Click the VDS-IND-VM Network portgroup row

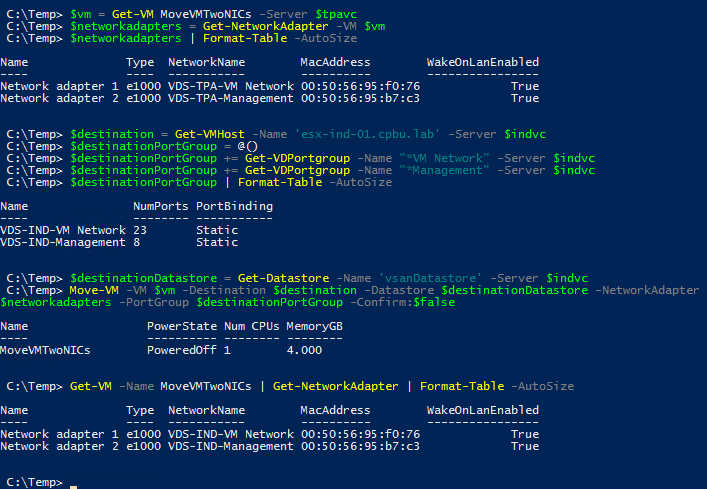119,230
